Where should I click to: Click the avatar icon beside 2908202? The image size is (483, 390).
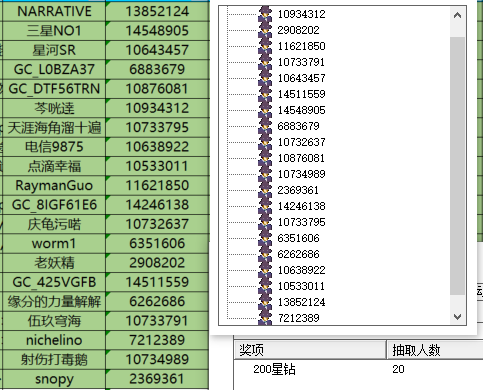coord(265,30)
